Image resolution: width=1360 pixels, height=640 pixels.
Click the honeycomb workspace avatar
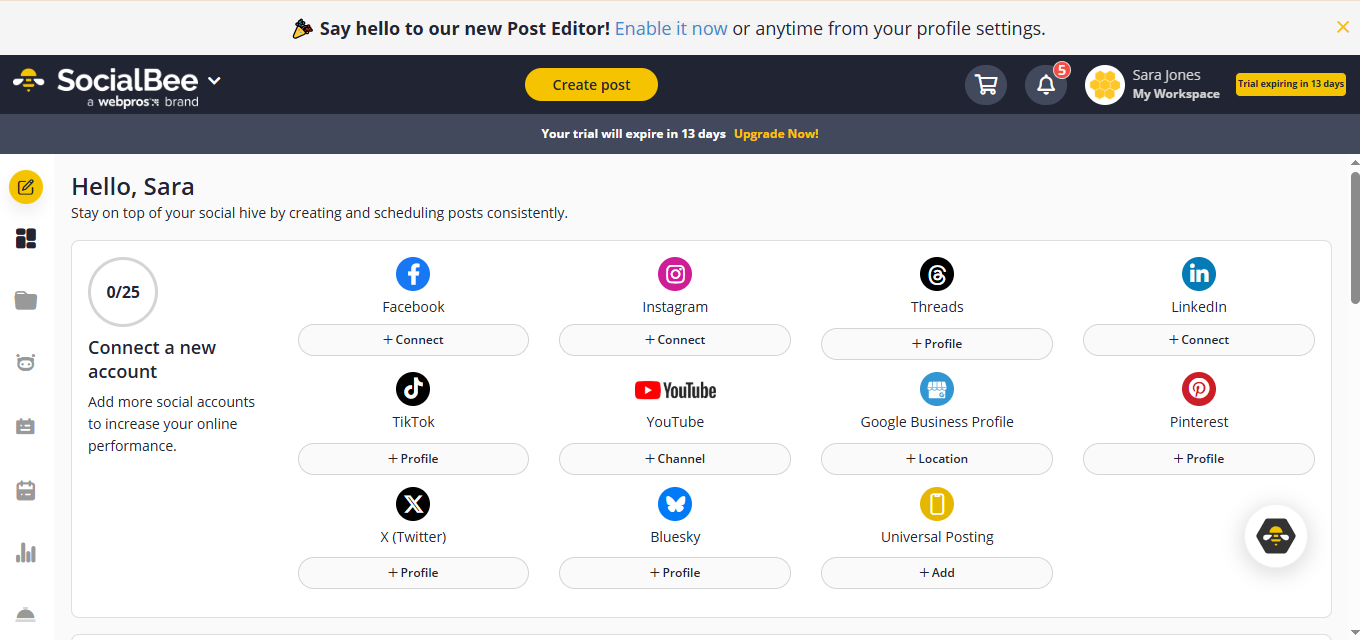click(x=1105, y=85)
